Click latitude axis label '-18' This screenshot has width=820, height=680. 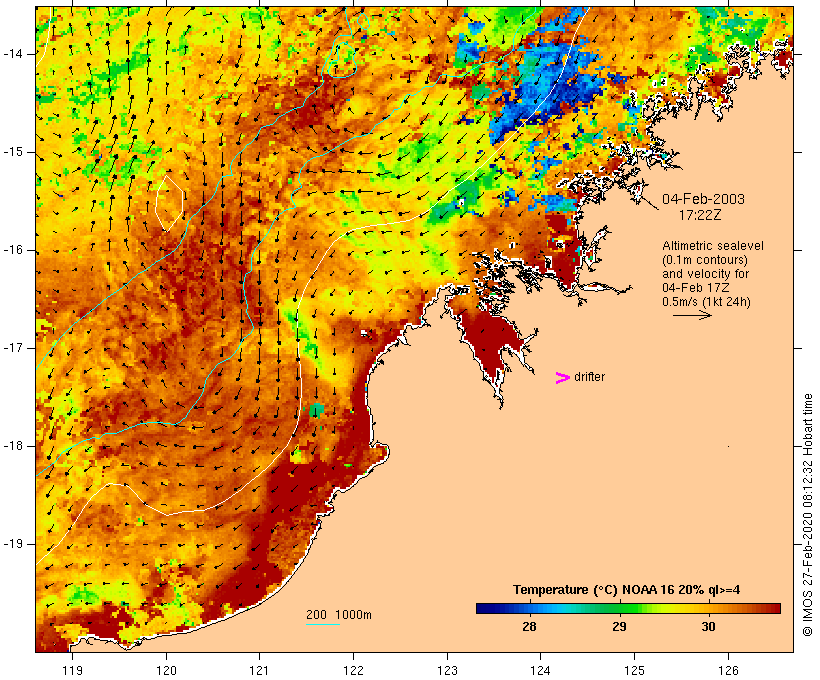coord(12,446)
